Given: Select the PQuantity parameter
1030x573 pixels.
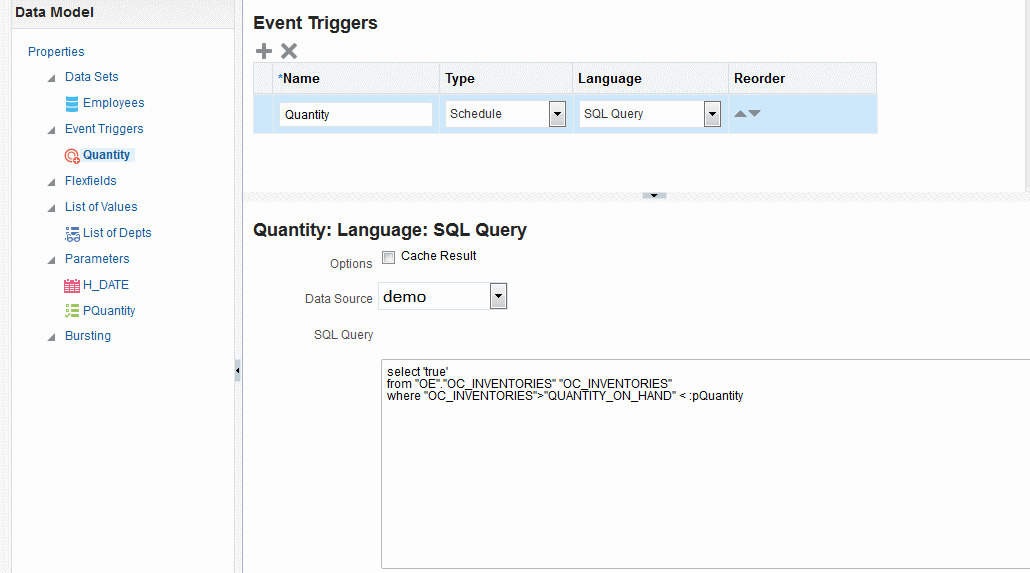Looking at the screenshot, I should coord(109,311).
